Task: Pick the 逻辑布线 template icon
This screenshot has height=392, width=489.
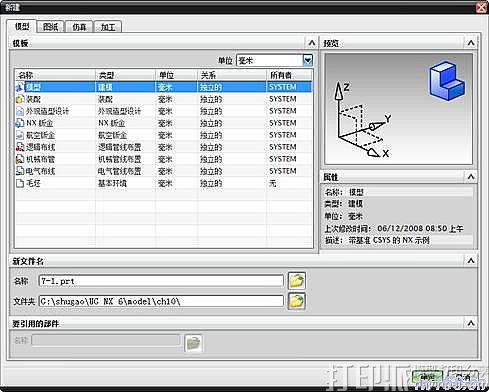Action: pos(20,147)
